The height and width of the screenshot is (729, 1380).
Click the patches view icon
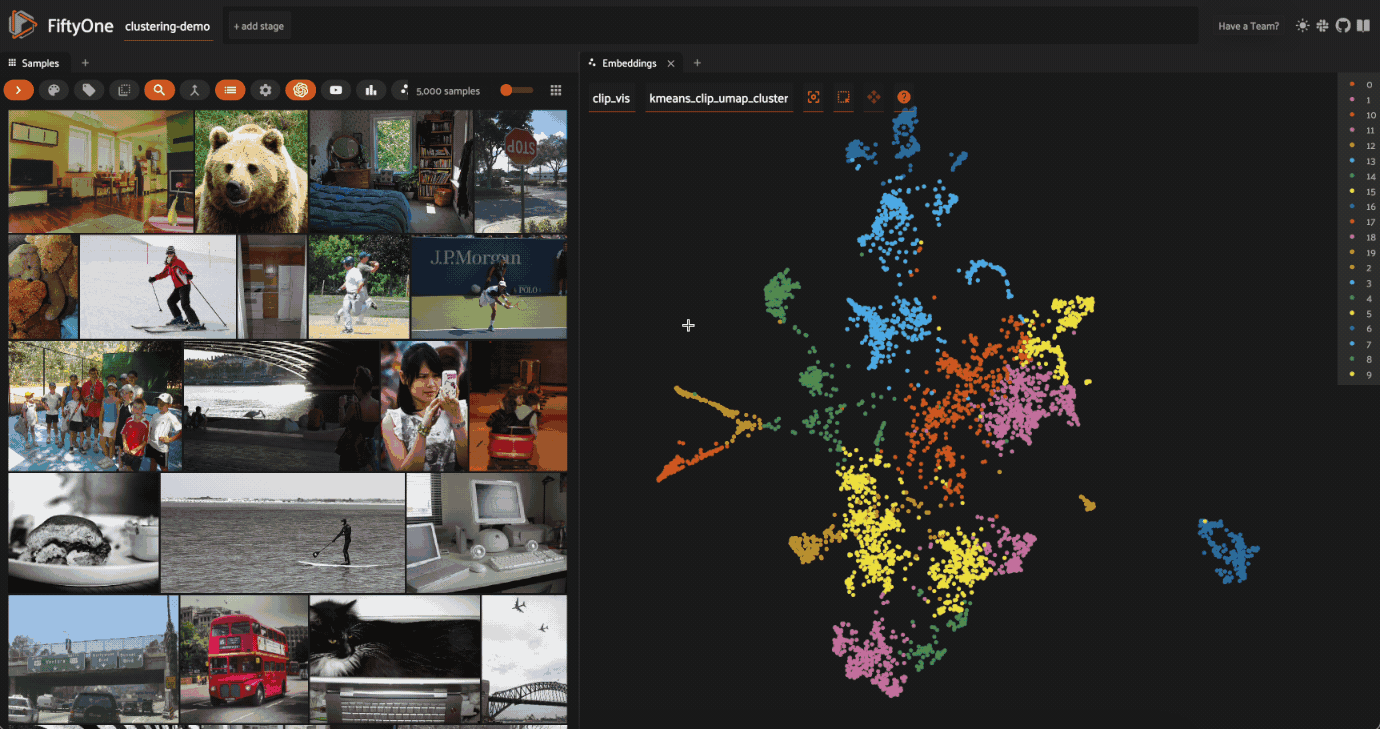(x=124, y=90)
